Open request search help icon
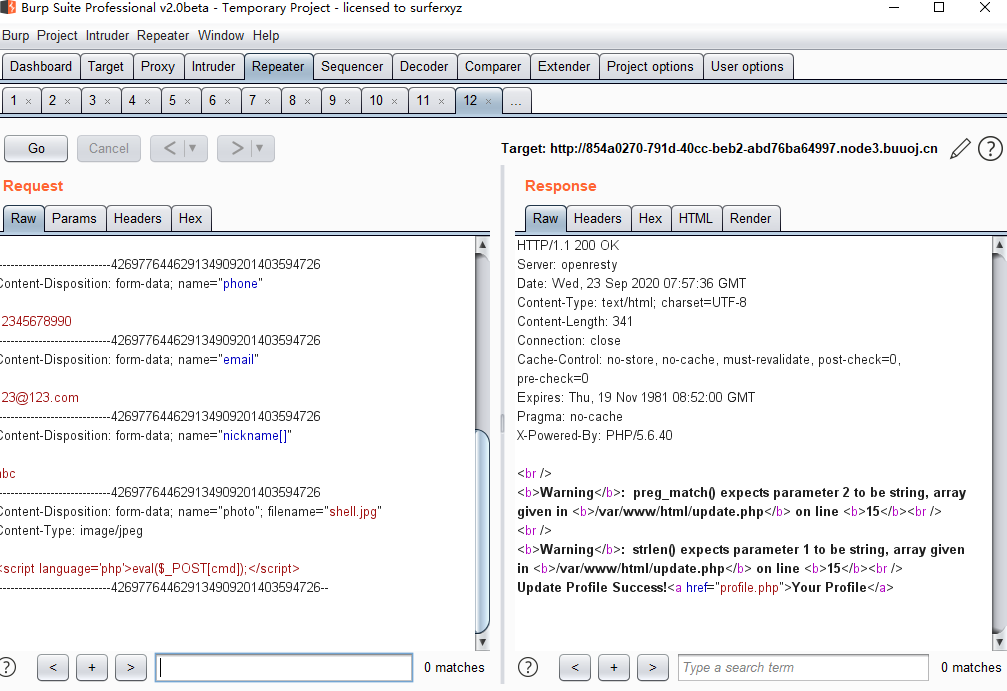 6,667
